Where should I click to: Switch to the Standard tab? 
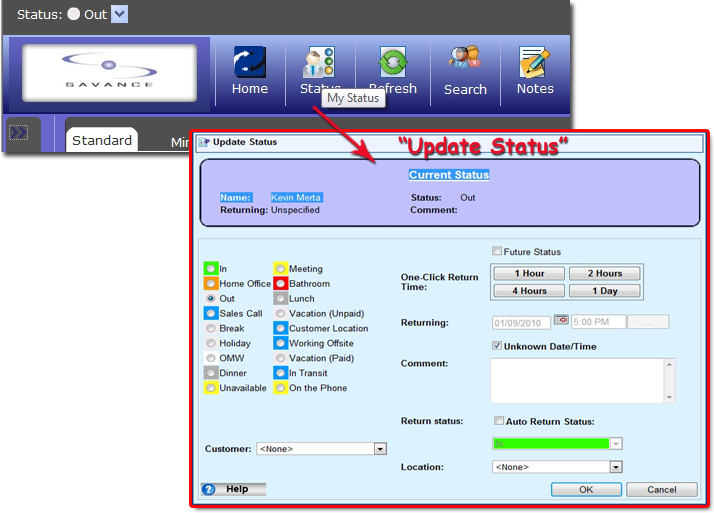click(x=102, y=140)
